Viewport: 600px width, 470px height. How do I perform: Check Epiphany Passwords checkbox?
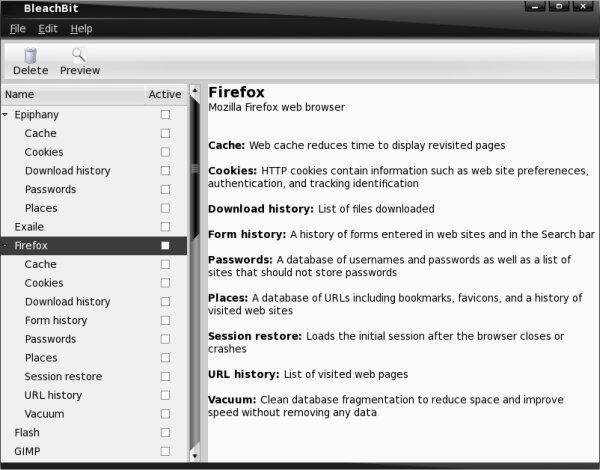pos(165,189)
